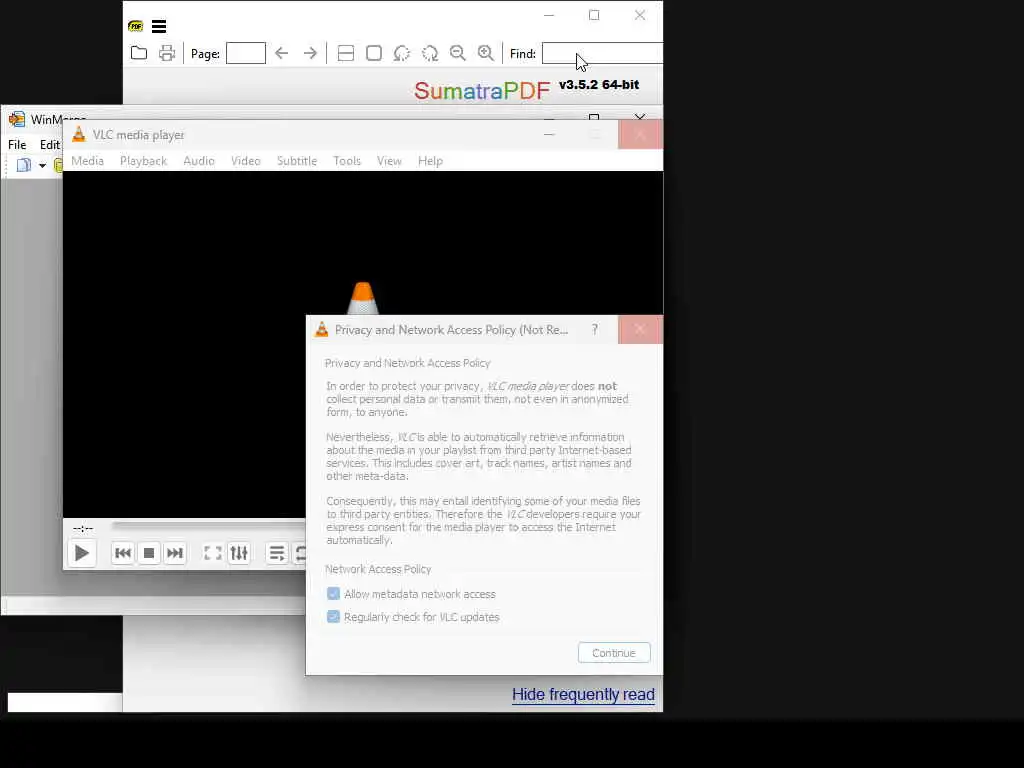1024x768 pixels.
Task: Click the Continue button in privacy dialog
Action: coord(614,652)
